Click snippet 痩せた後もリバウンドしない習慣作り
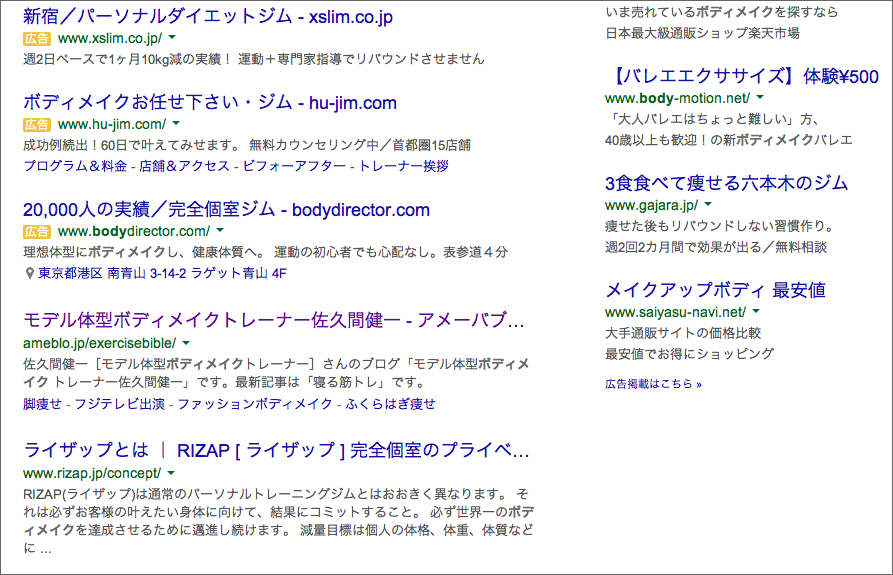Image resolution: width=893 pixels, height=575 pixels. pos(720,226)
